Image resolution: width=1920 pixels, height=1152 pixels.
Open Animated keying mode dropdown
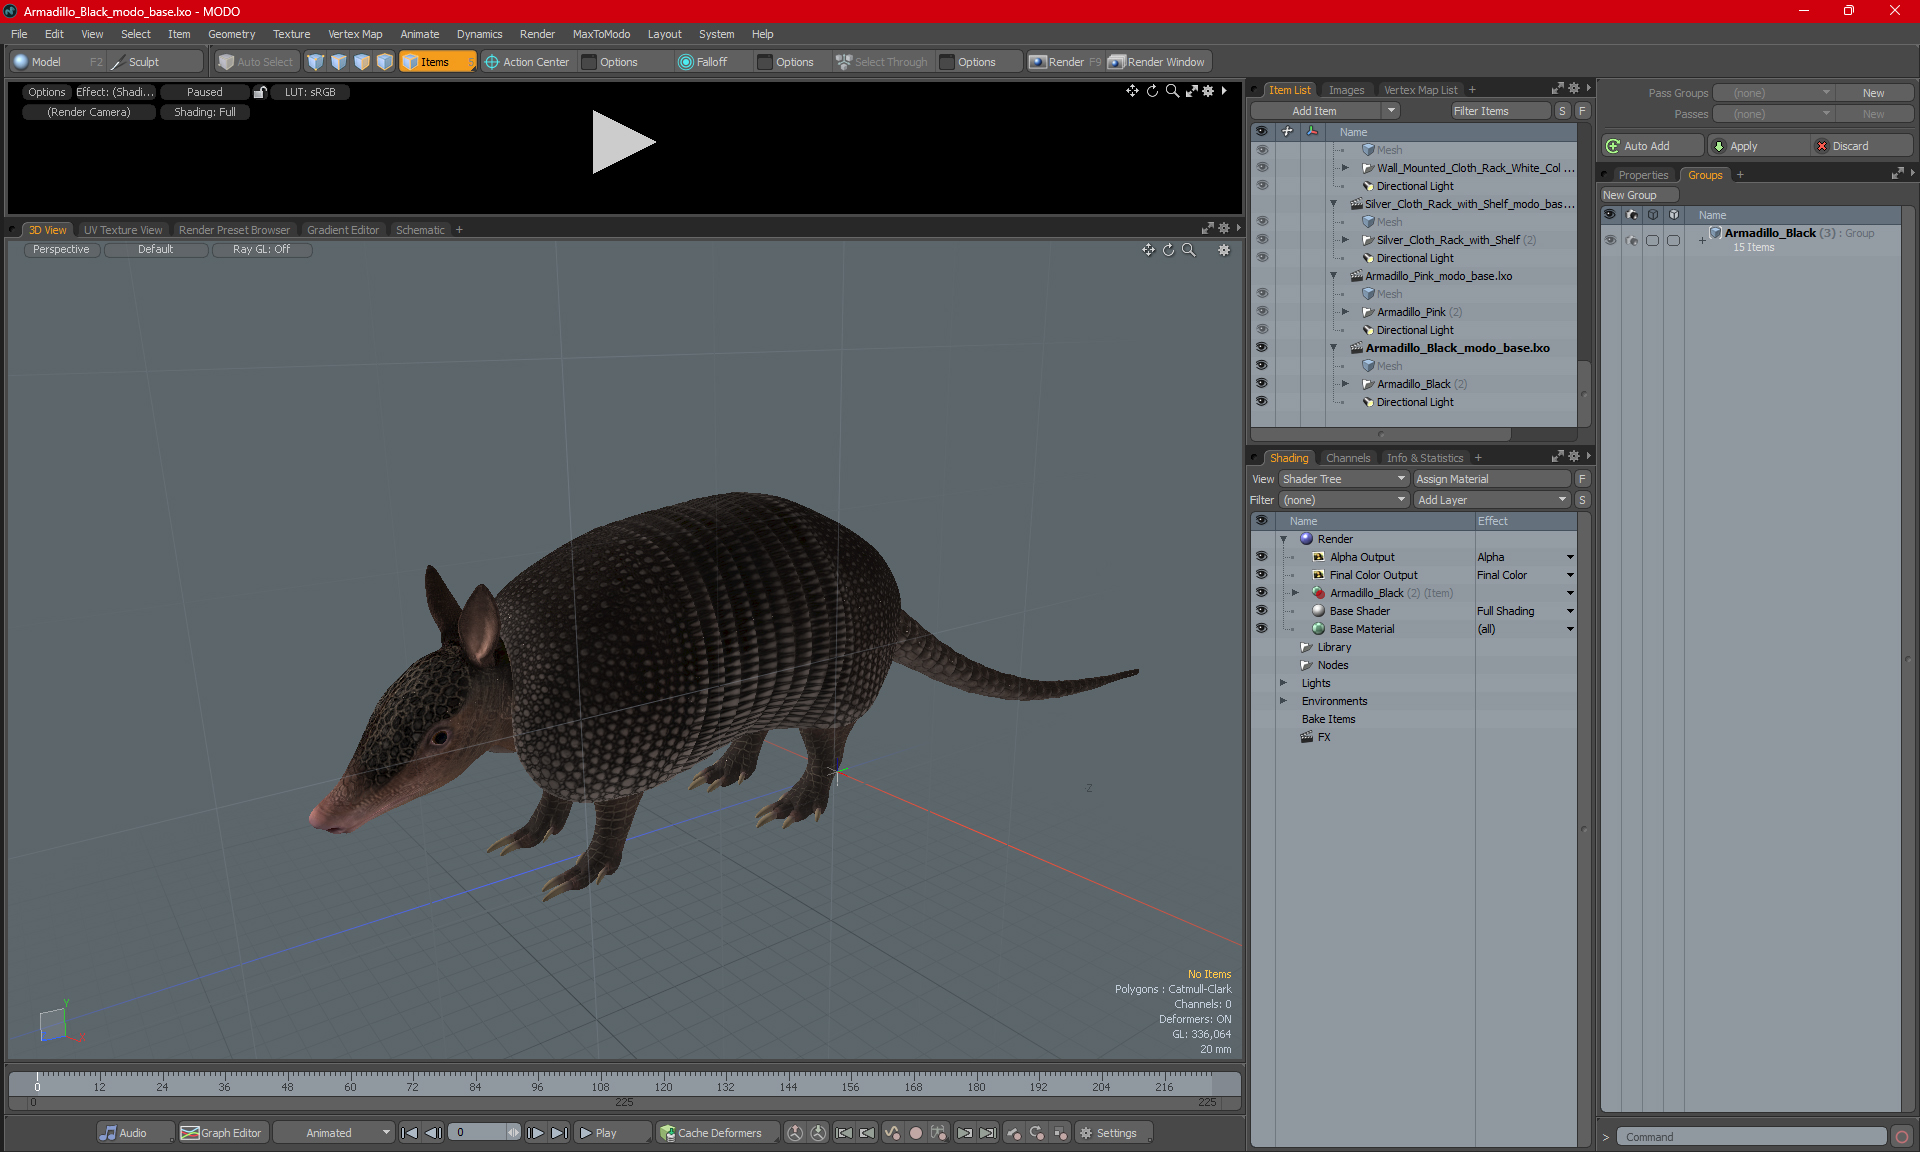point(334,1133)
